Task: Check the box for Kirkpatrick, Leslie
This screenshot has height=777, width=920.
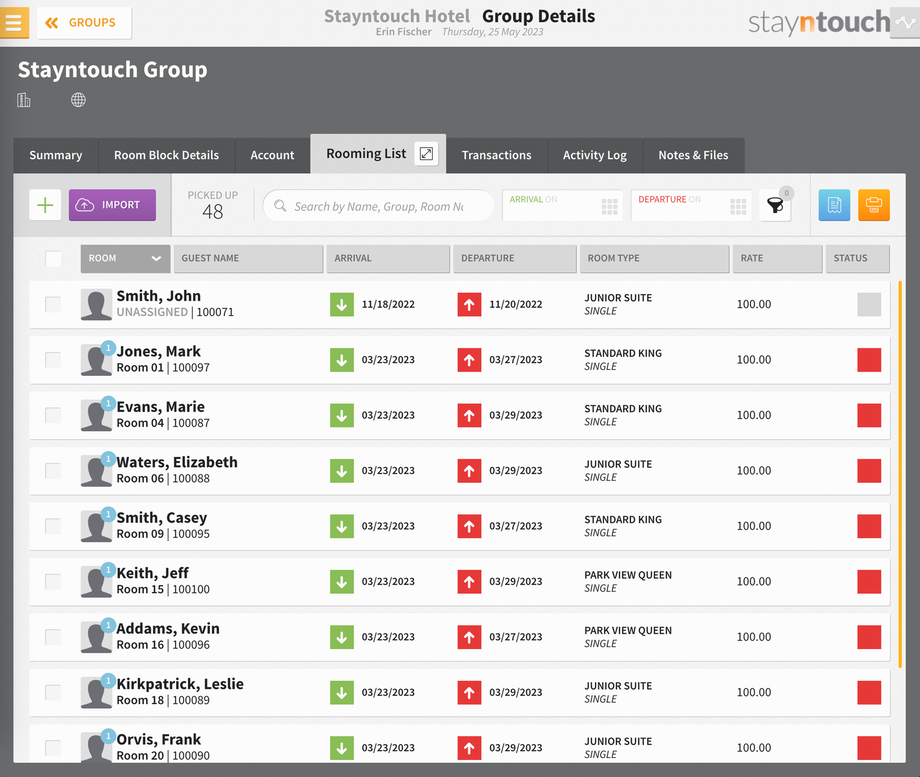Action: pyautogui.click(x=53, y=692)
